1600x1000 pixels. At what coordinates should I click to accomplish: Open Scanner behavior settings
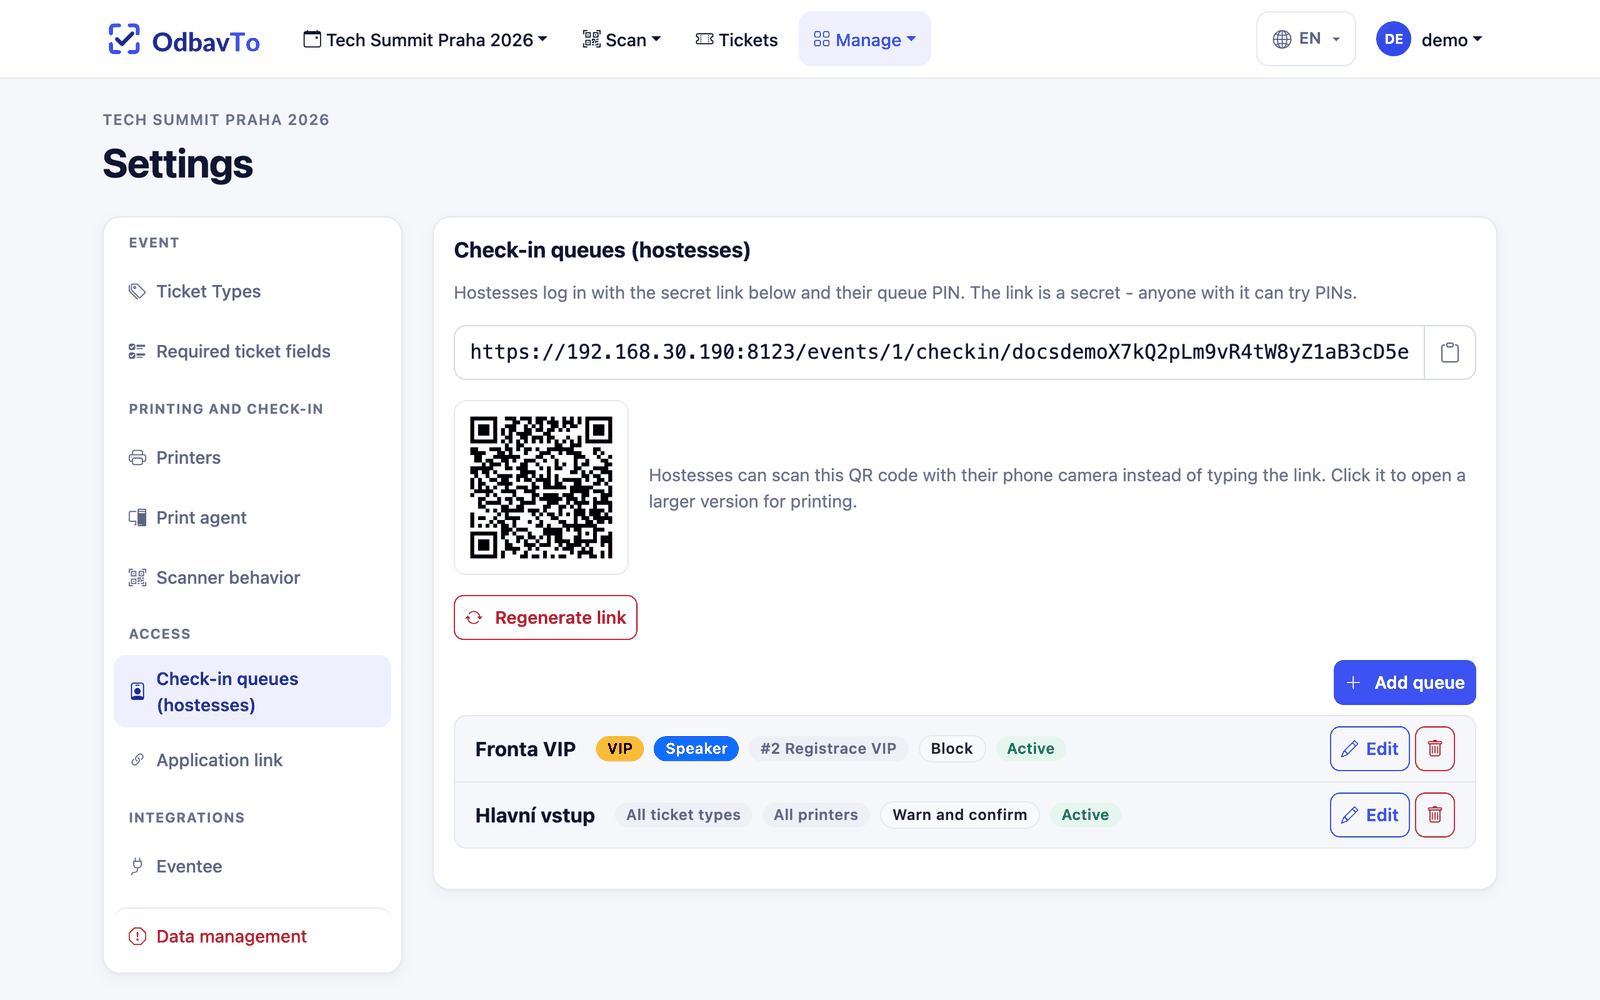[252, 577]
